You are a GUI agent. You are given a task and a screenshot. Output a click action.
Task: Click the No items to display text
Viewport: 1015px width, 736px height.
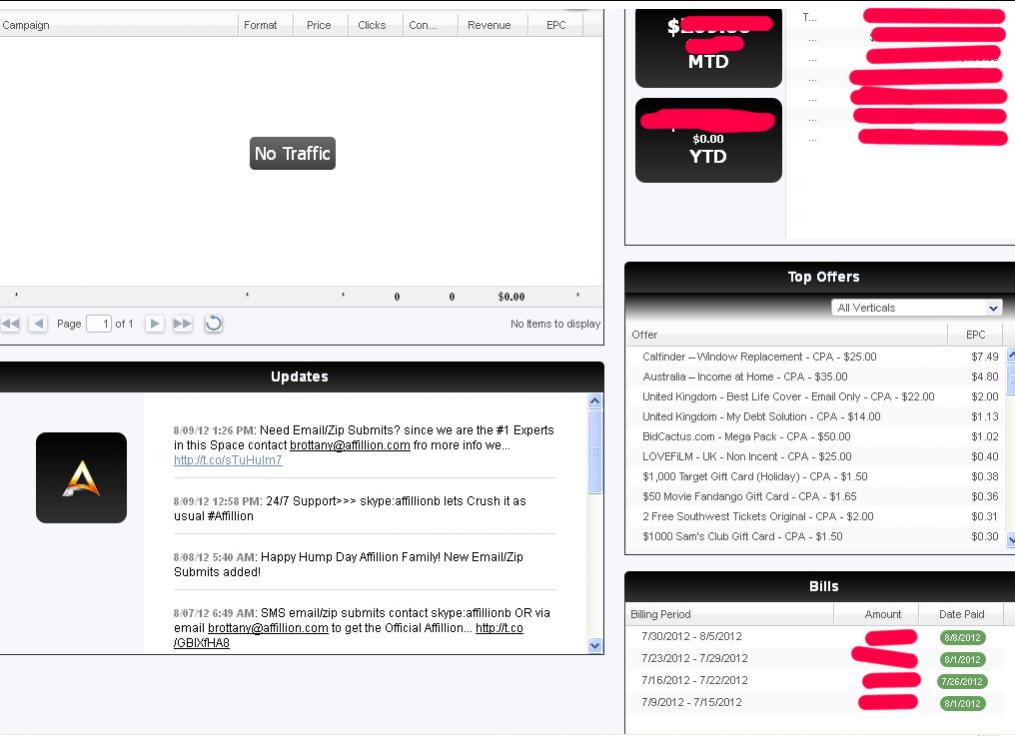[x=555, y=324]
